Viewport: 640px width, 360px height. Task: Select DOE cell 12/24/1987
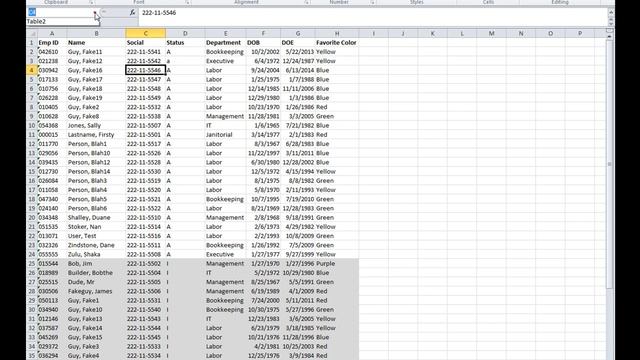298,61
